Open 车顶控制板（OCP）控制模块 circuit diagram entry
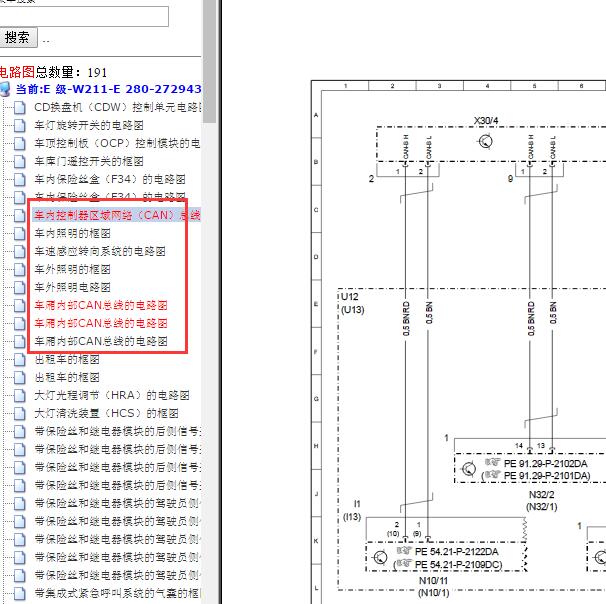 117,143
